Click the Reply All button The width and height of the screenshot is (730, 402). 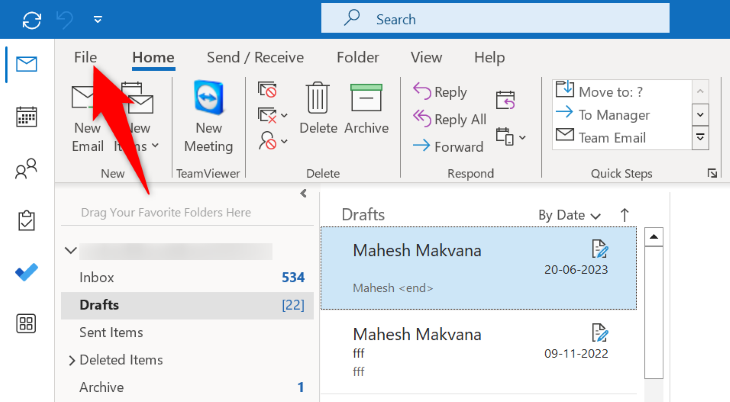click(x=450, y=119)
